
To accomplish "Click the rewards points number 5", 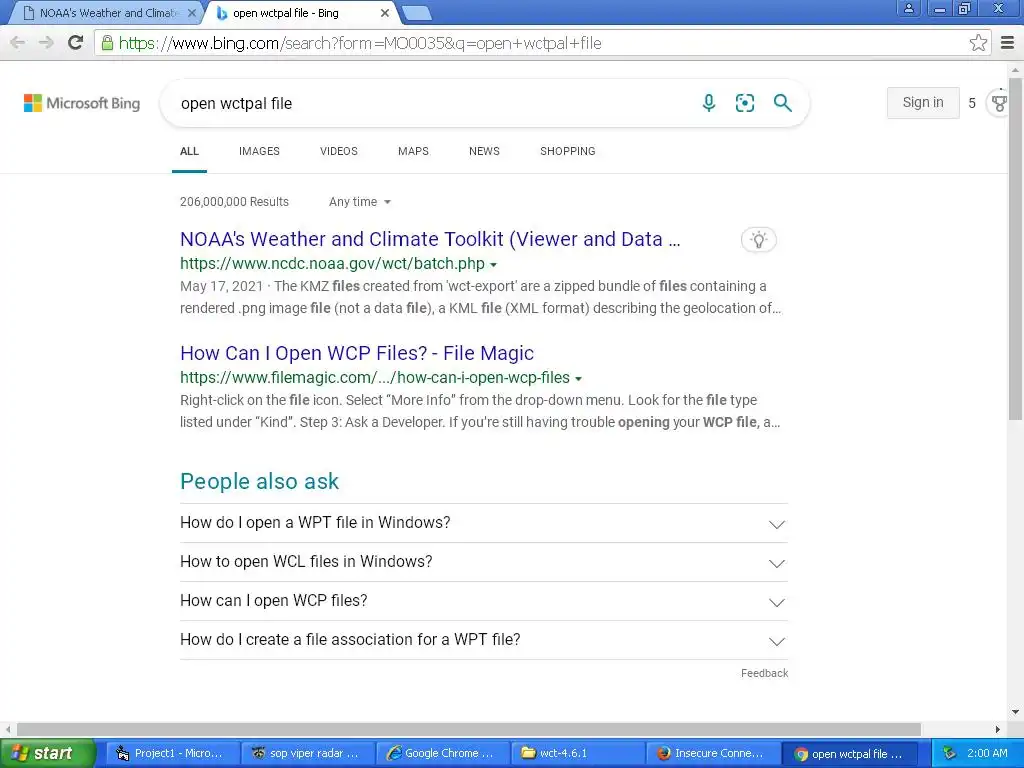I will (972, 103).
